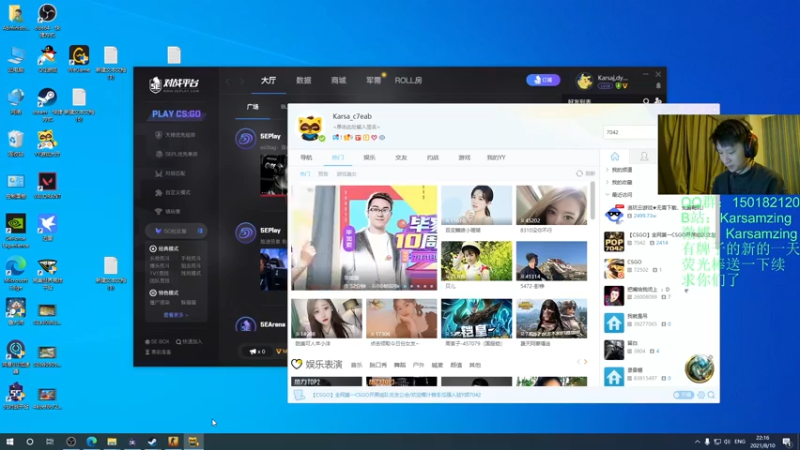The width and height of the screenshot is (800, 450).
Task: Open the YY contacts person tab icon
Action: (x=644, y=157)
